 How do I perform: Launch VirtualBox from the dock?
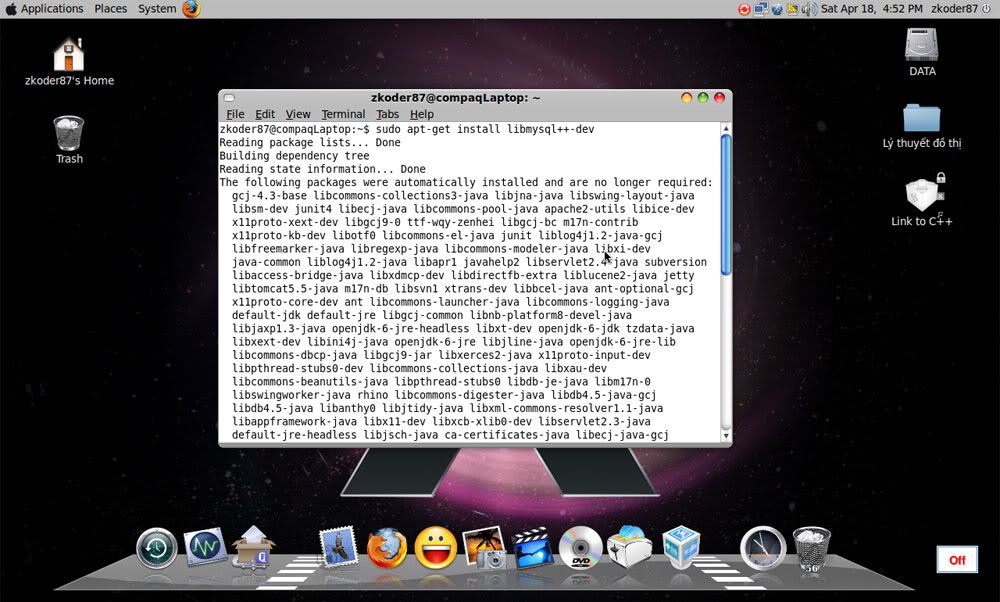[680, 547]
